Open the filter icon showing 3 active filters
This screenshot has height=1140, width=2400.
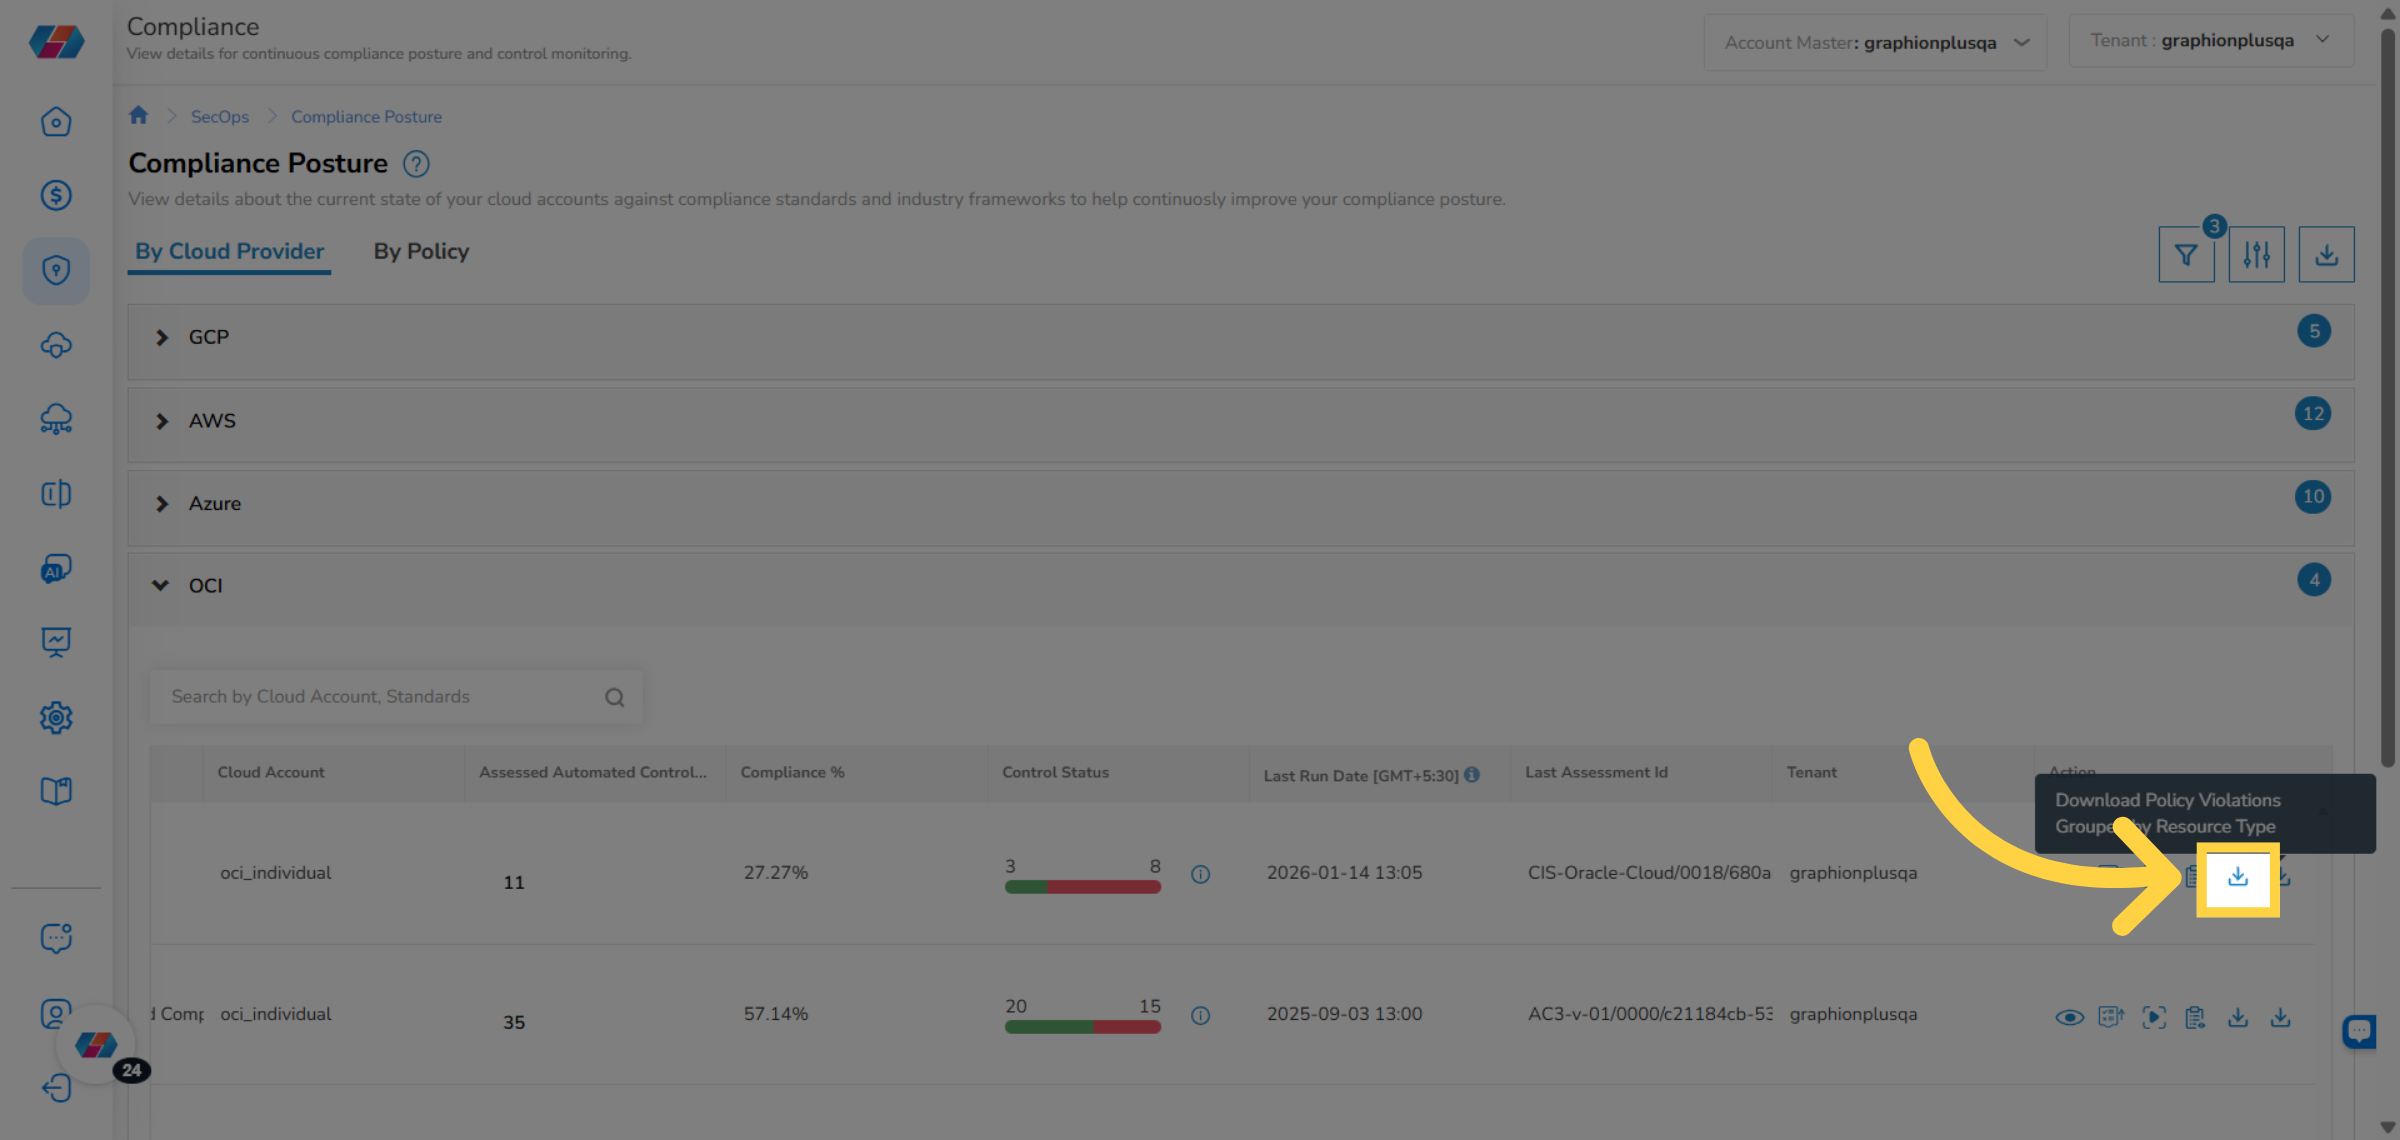[2186, 254]
